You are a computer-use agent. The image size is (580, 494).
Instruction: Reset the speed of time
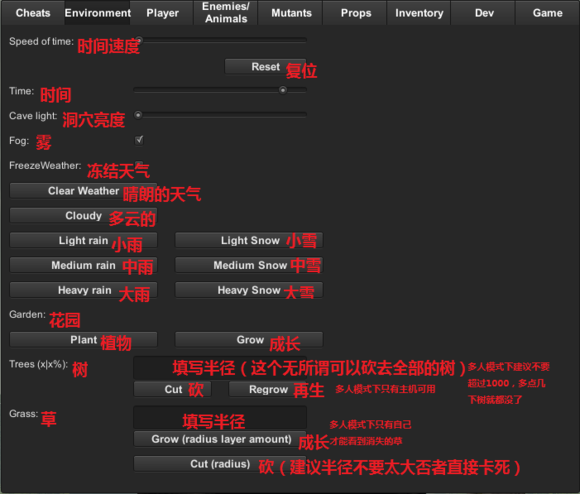[265, 67]
